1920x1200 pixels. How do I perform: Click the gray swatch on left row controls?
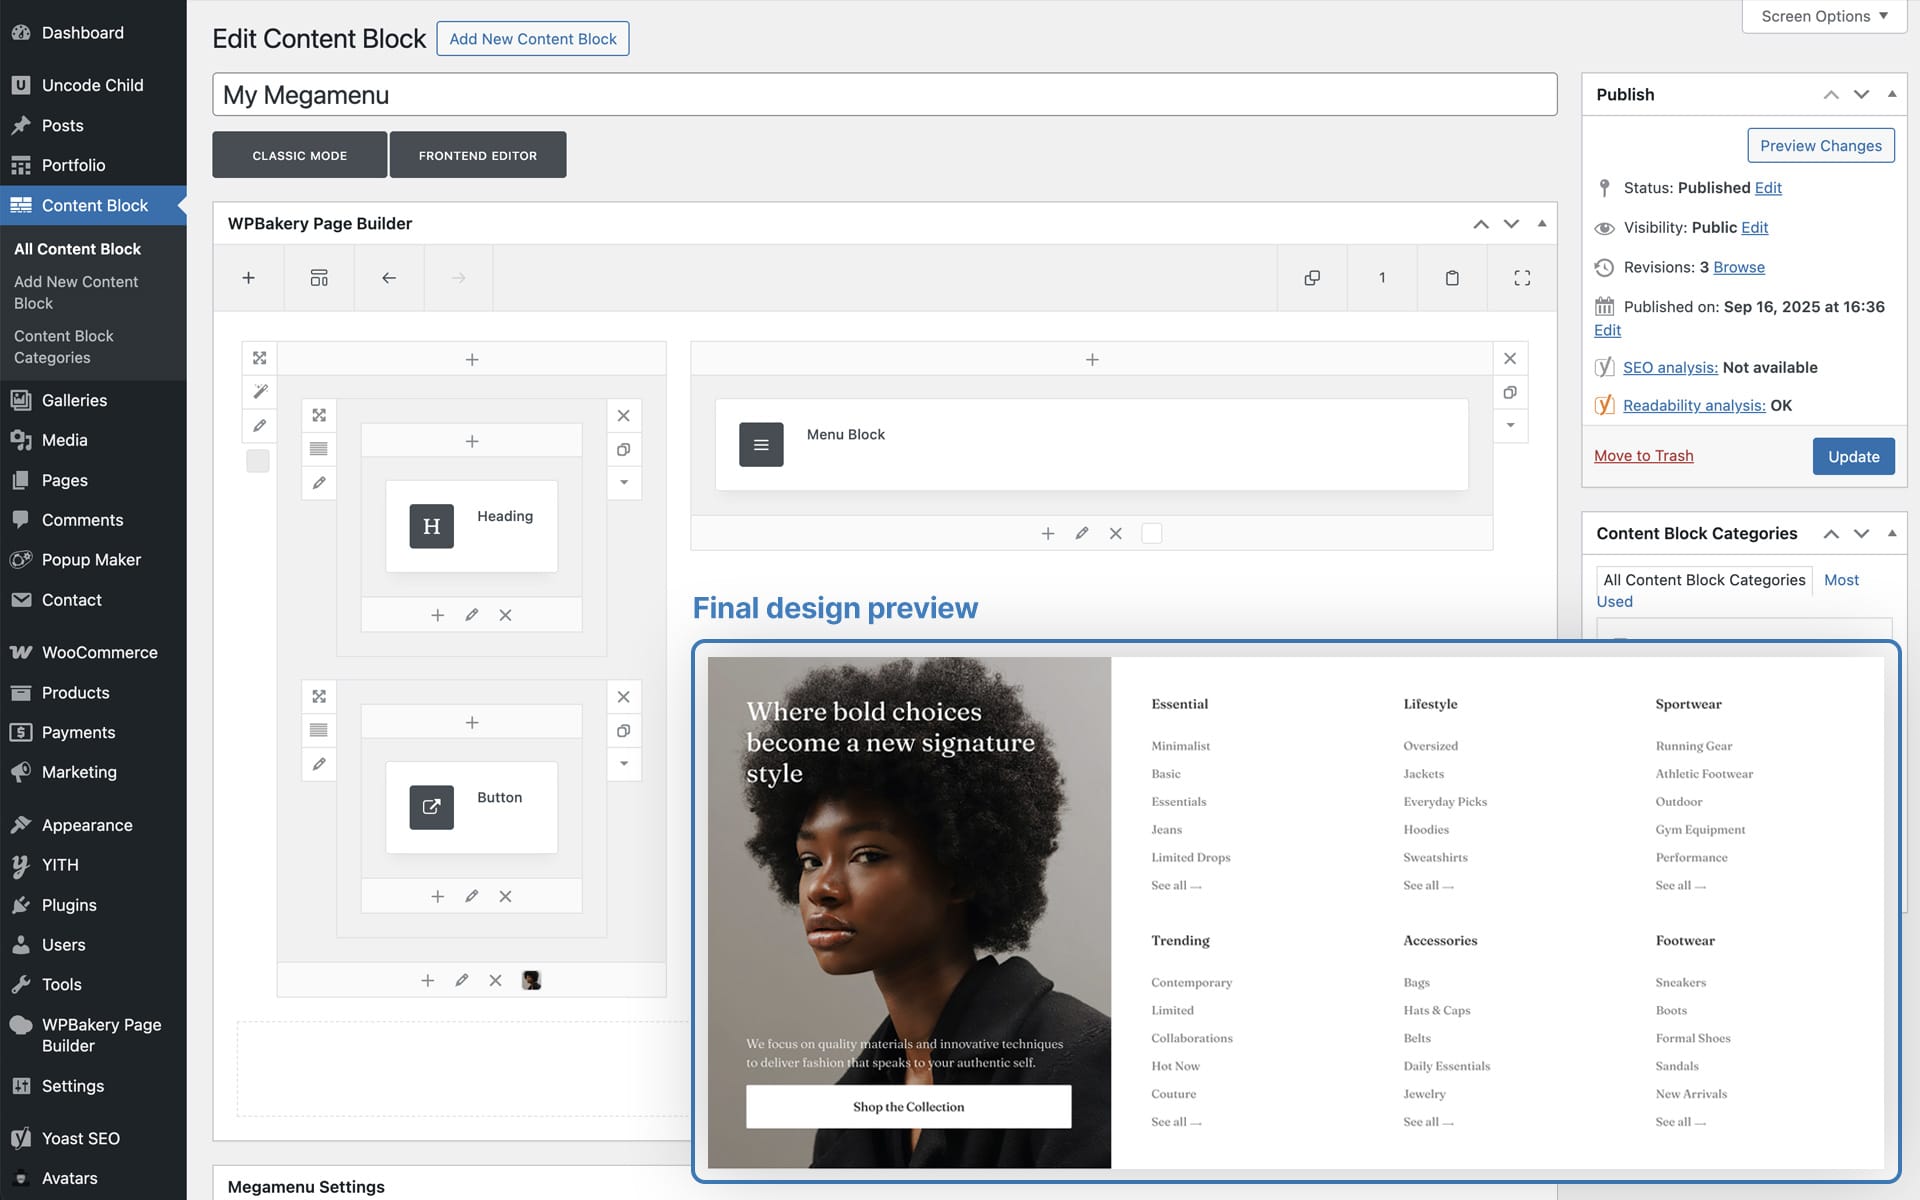[258, 461]
